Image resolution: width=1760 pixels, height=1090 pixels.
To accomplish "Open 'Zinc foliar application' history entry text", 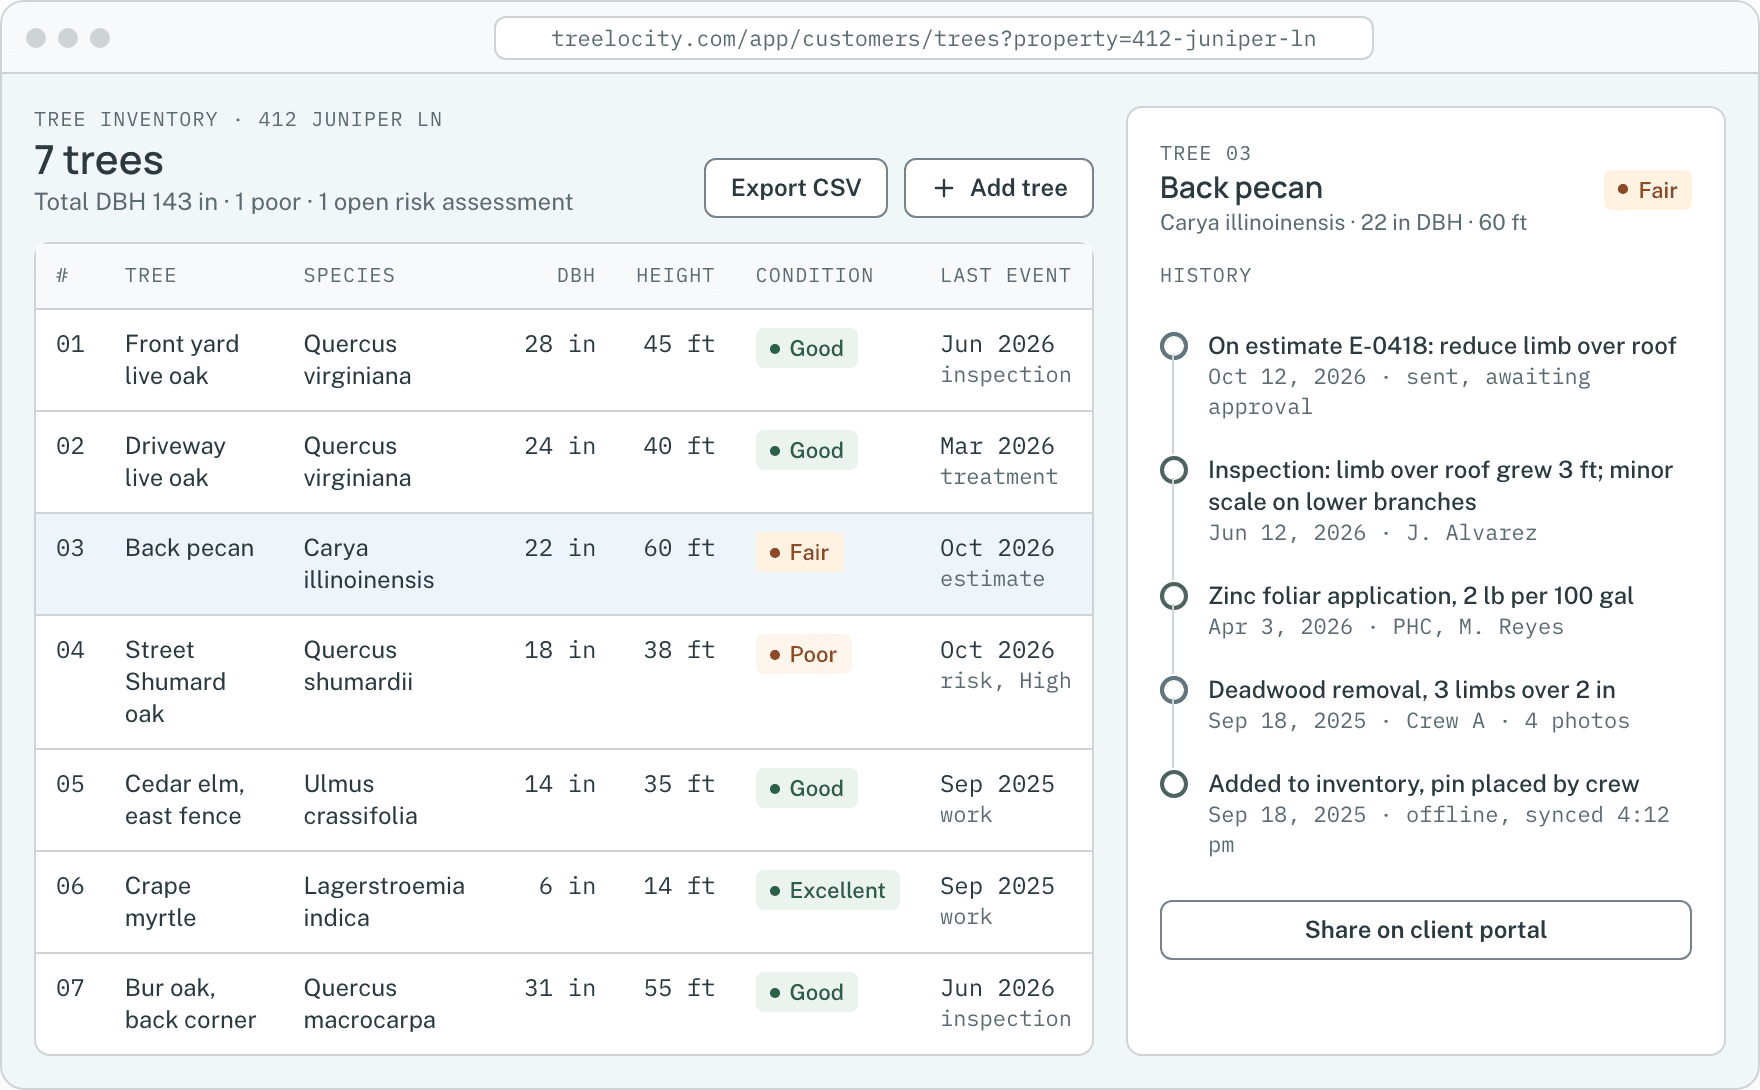I will 1420,596.
